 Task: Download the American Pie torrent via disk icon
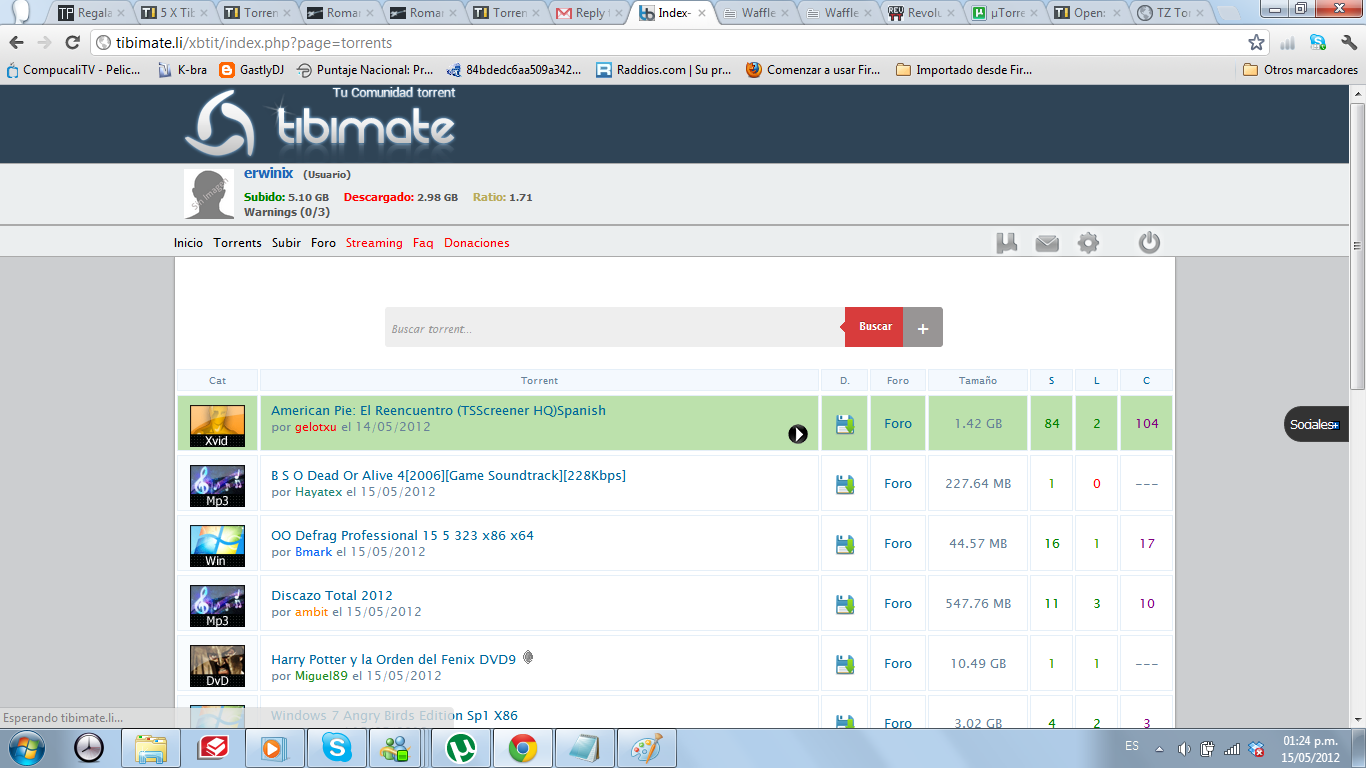(x=845, y=424)
